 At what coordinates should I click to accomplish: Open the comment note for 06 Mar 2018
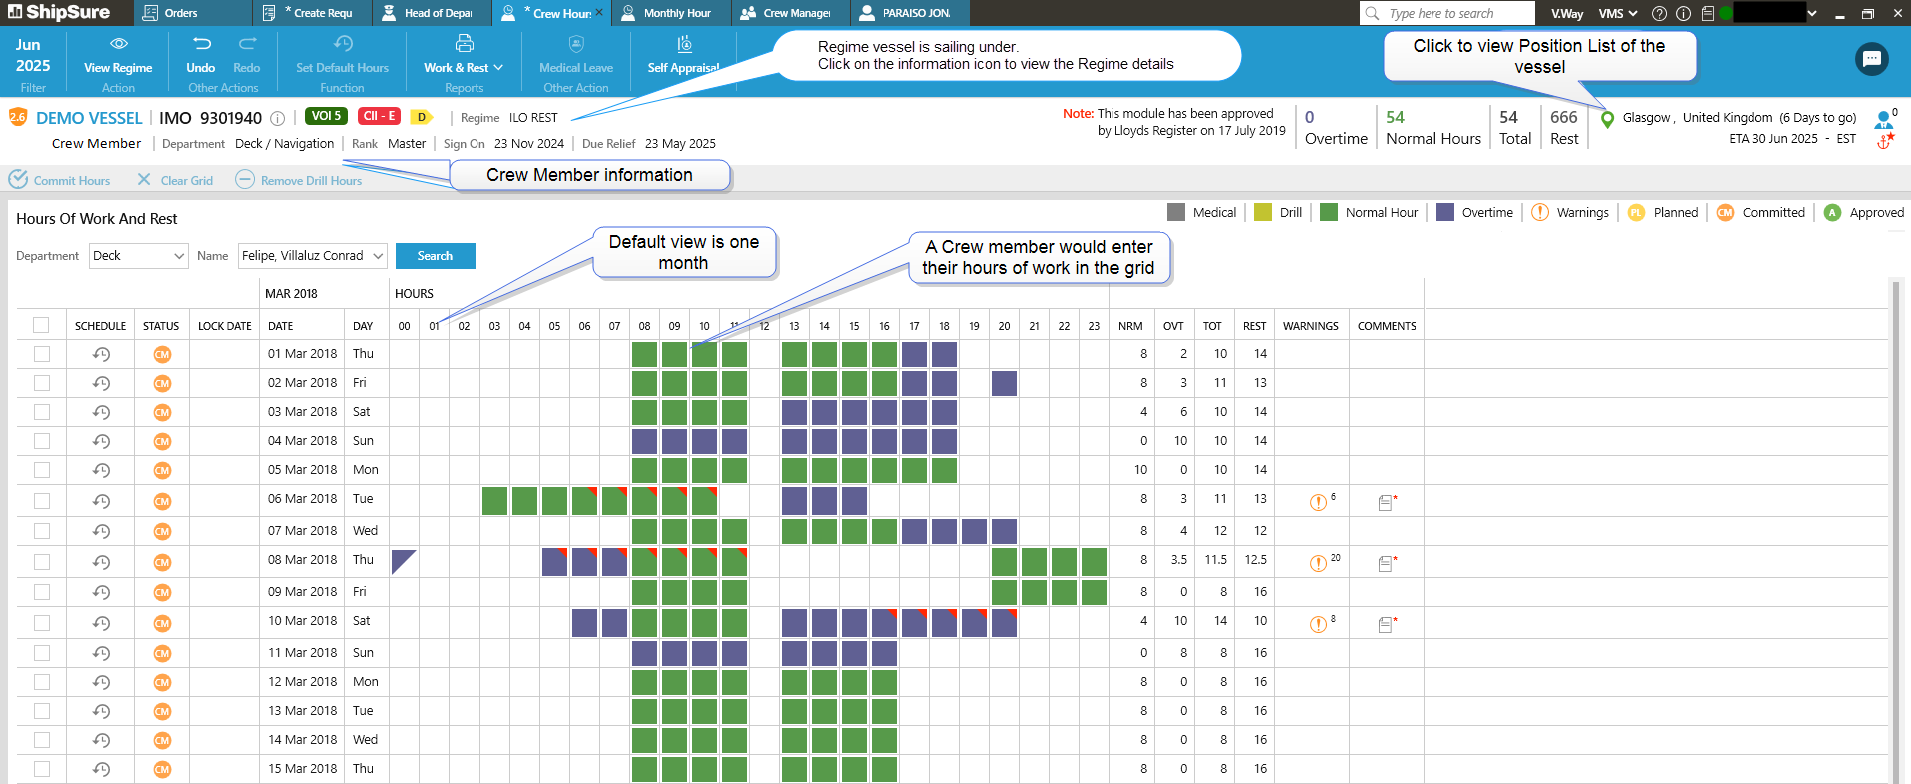click(1385, 503)
